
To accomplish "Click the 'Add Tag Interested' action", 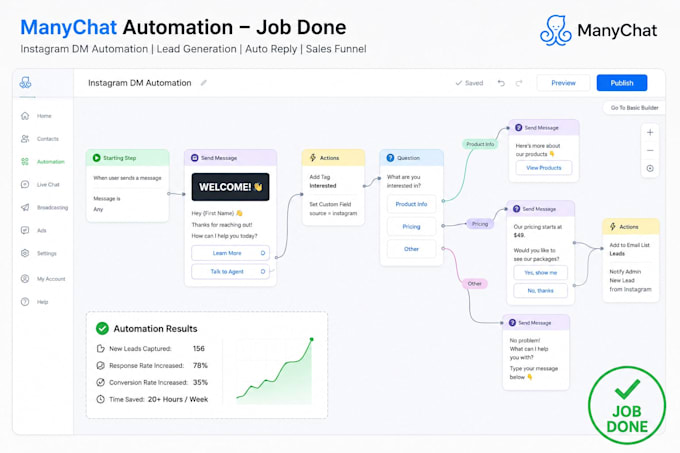I will pyautogui.click(x=323, y=181).
